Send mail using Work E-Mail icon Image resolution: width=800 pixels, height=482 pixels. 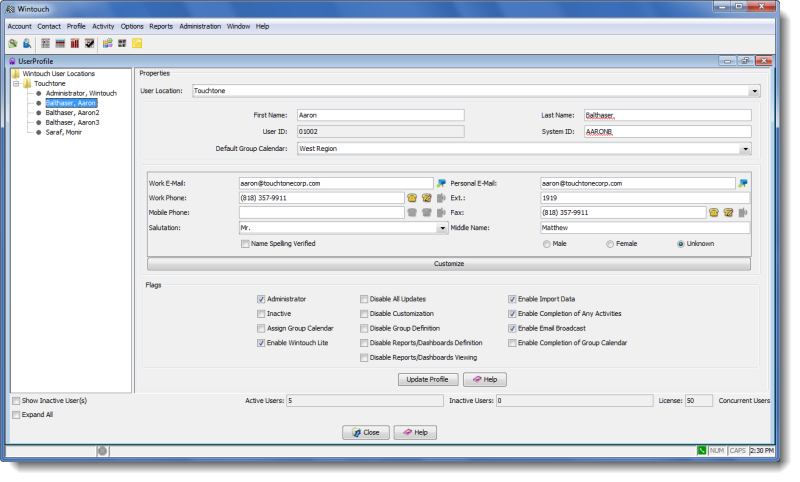coord(441,184)
